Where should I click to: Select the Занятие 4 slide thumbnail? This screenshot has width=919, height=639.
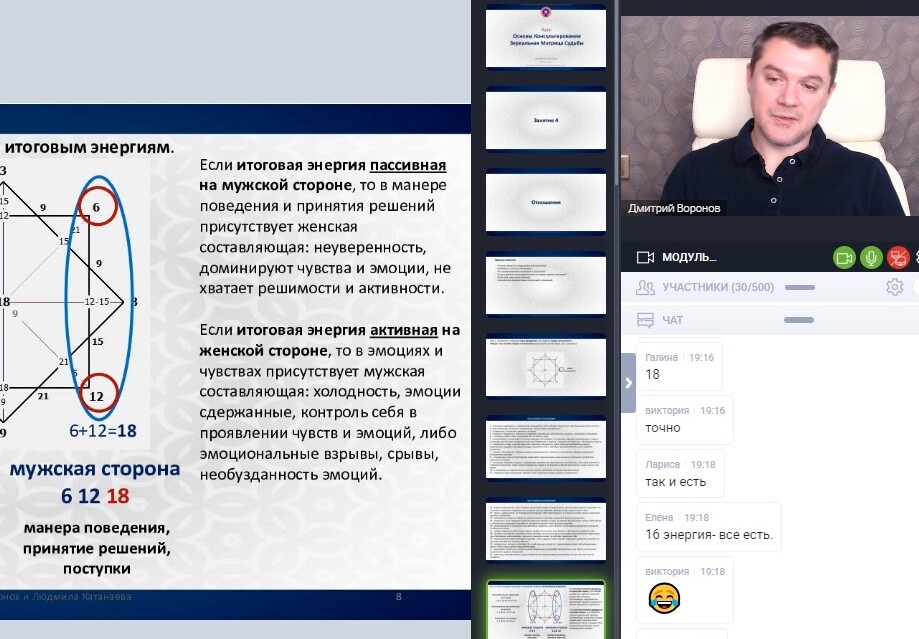point(546,120)
